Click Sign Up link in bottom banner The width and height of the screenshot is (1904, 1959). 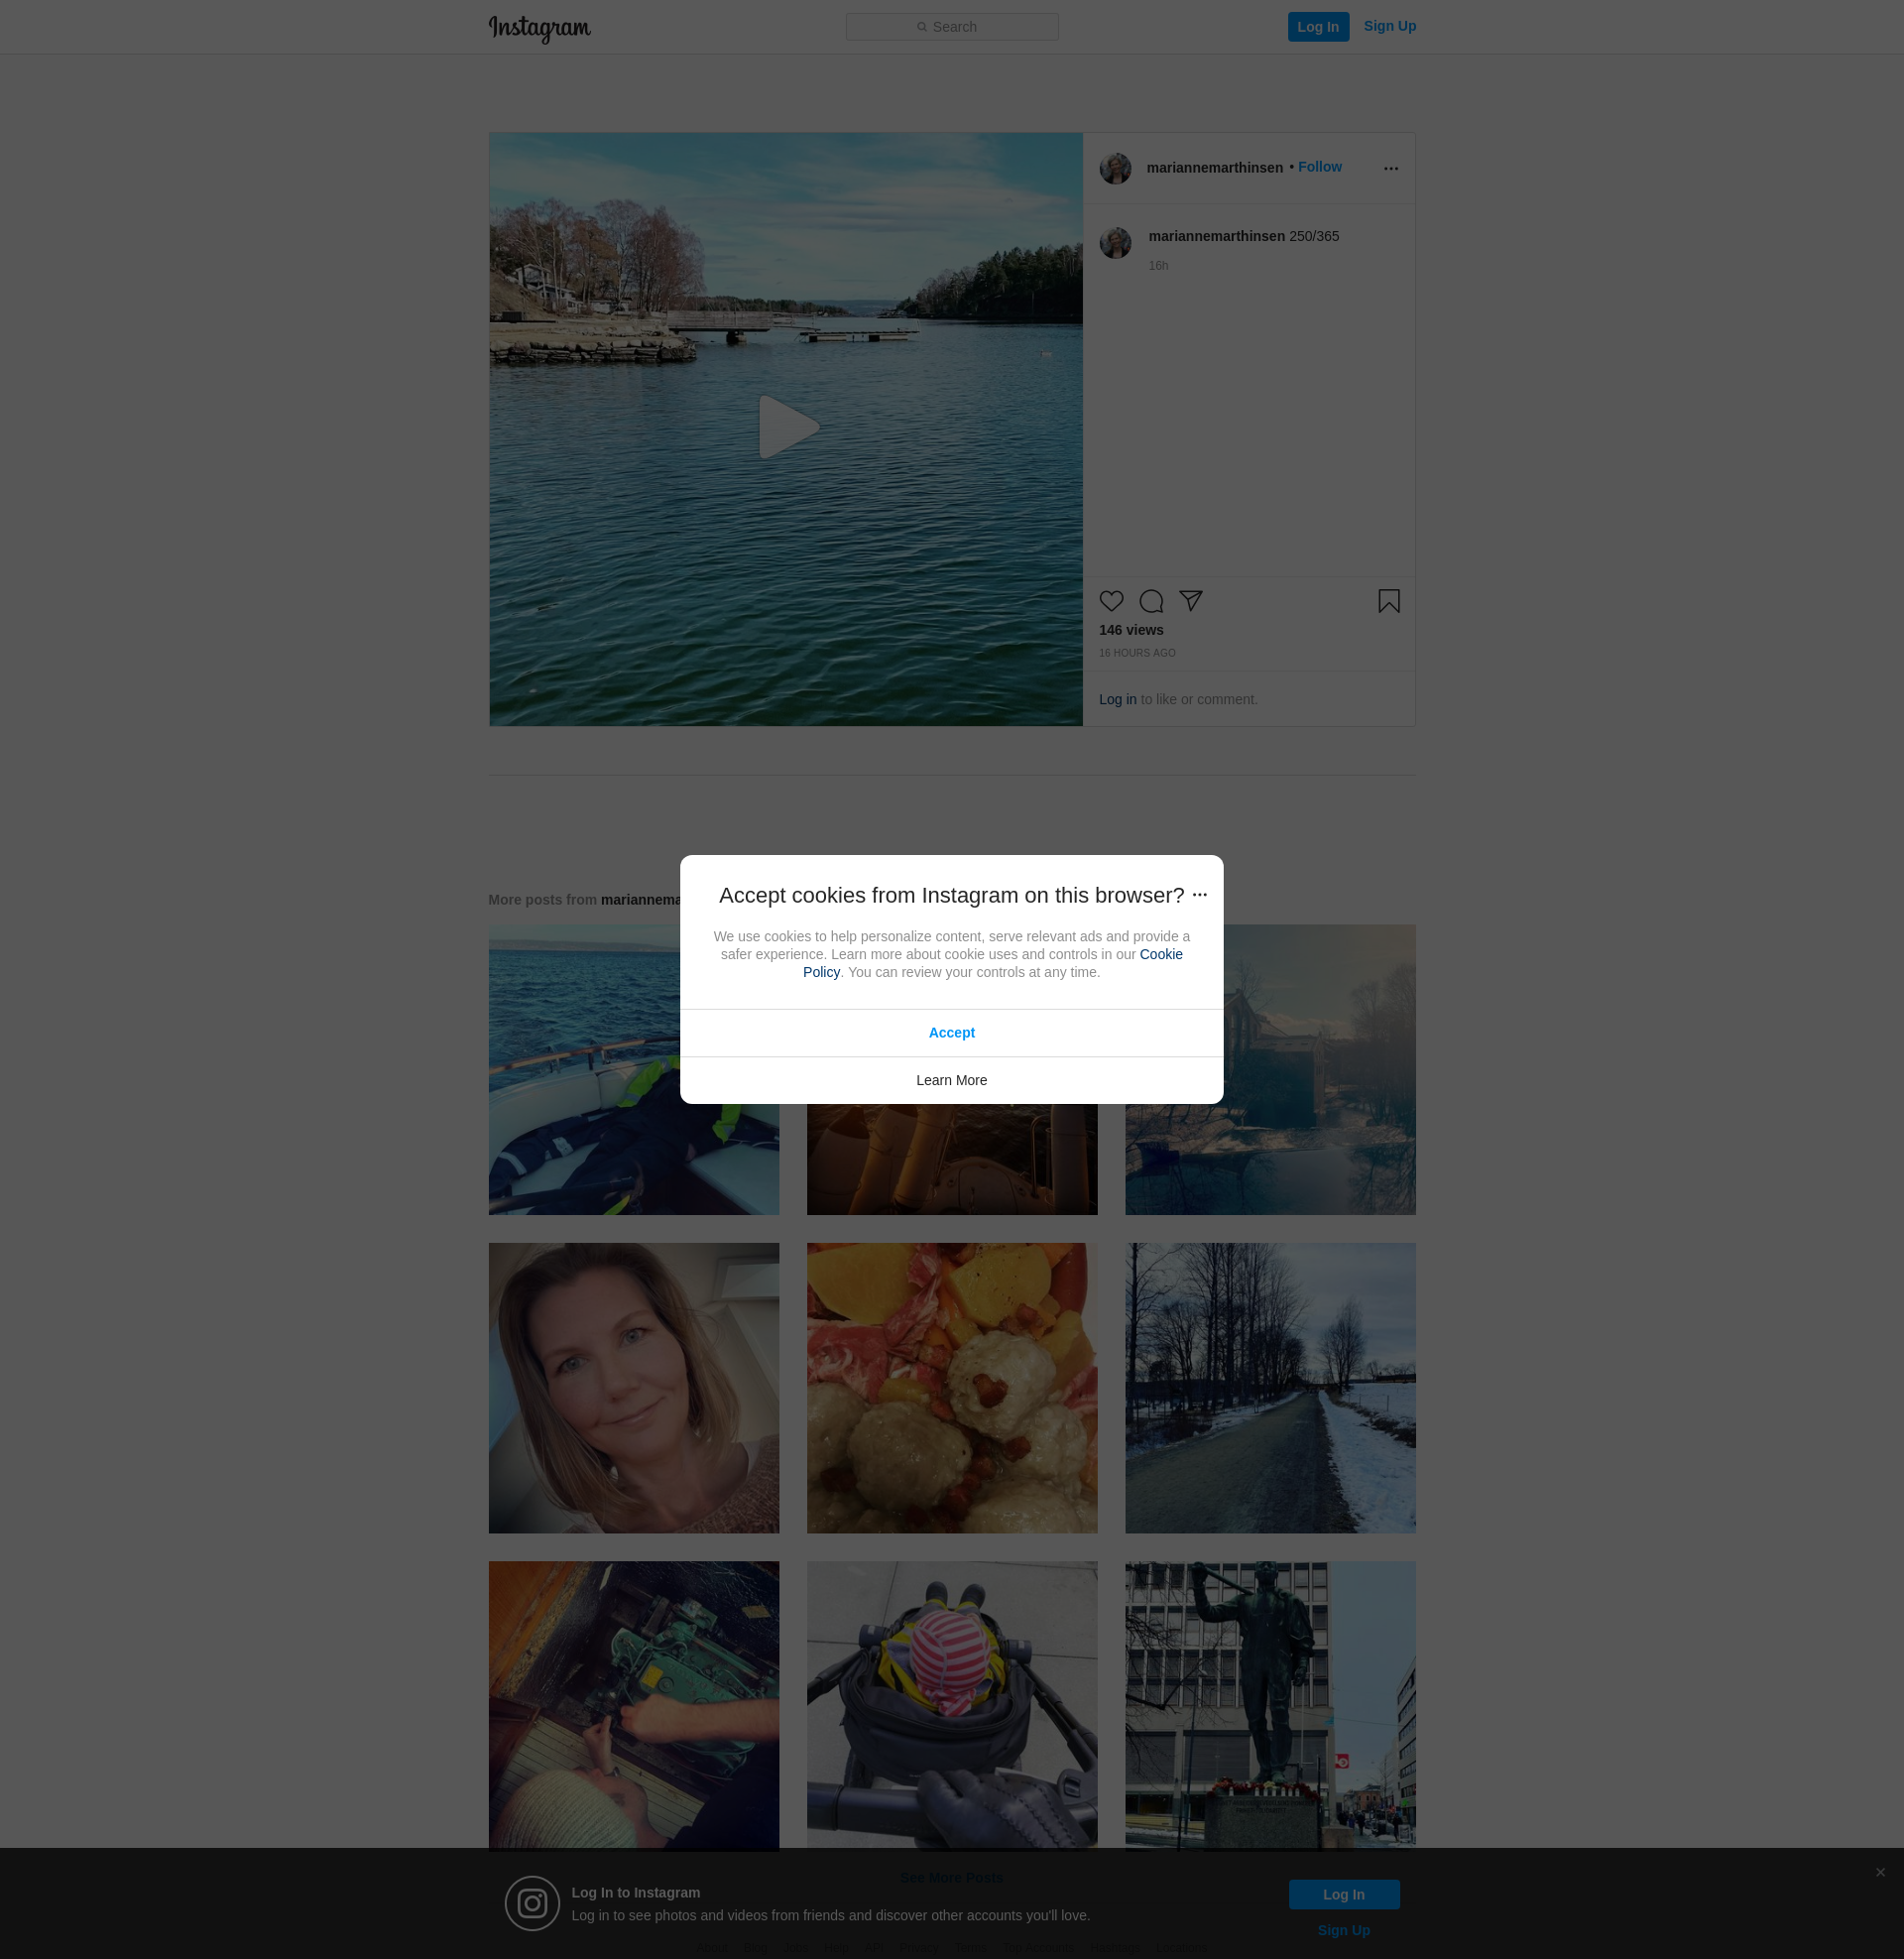[x=1343, y=1930]
